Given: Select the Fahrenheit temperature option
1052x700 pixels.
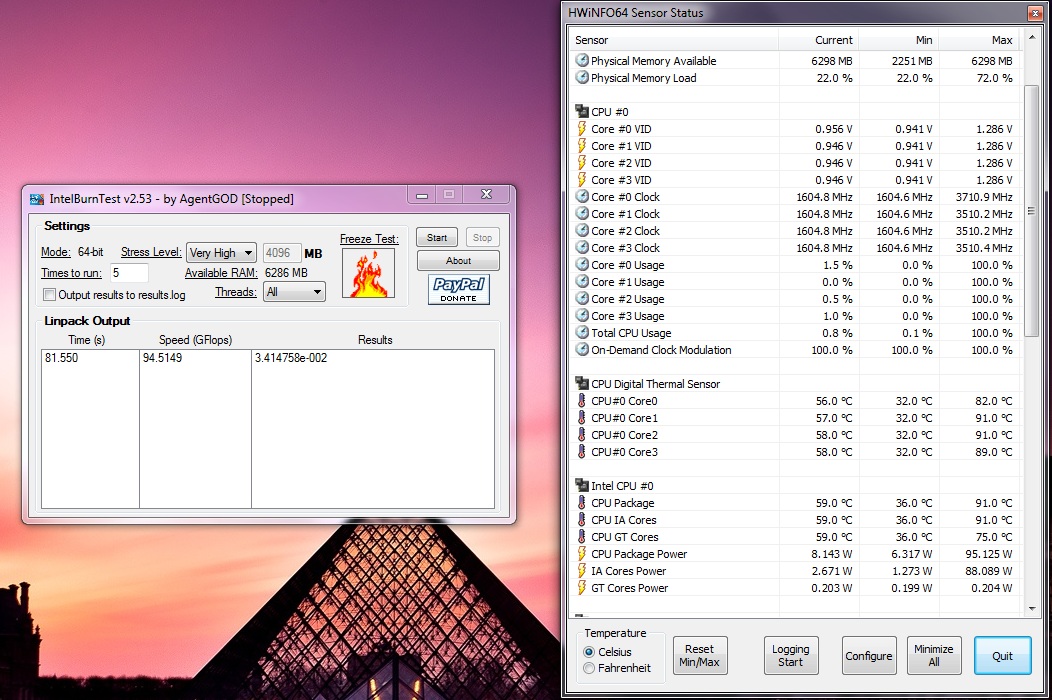Looking at the screenshot, I should click(589, 668).
